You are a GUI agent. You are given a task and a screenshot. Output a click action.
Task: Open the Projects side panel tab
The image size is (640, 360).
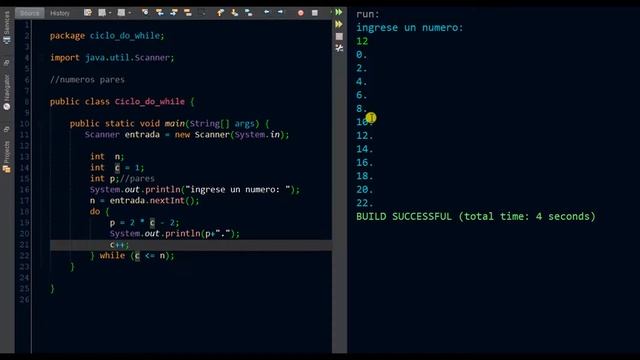coord(7,156)
